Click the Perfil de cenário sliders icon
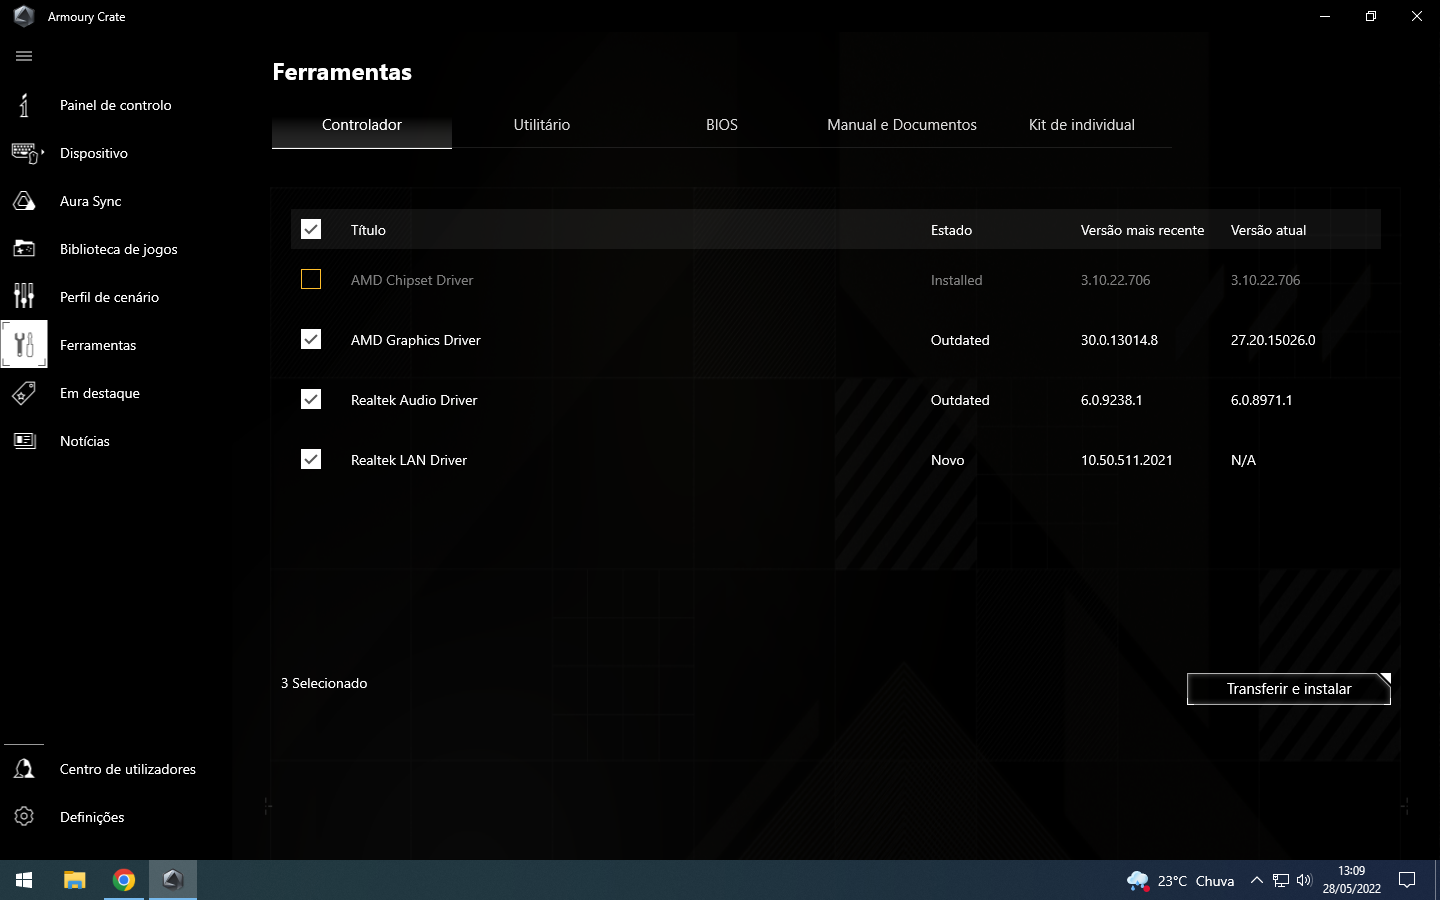The width and height of the screenshot is (1440, 900). pyautogui.click(x=24, y=296)
